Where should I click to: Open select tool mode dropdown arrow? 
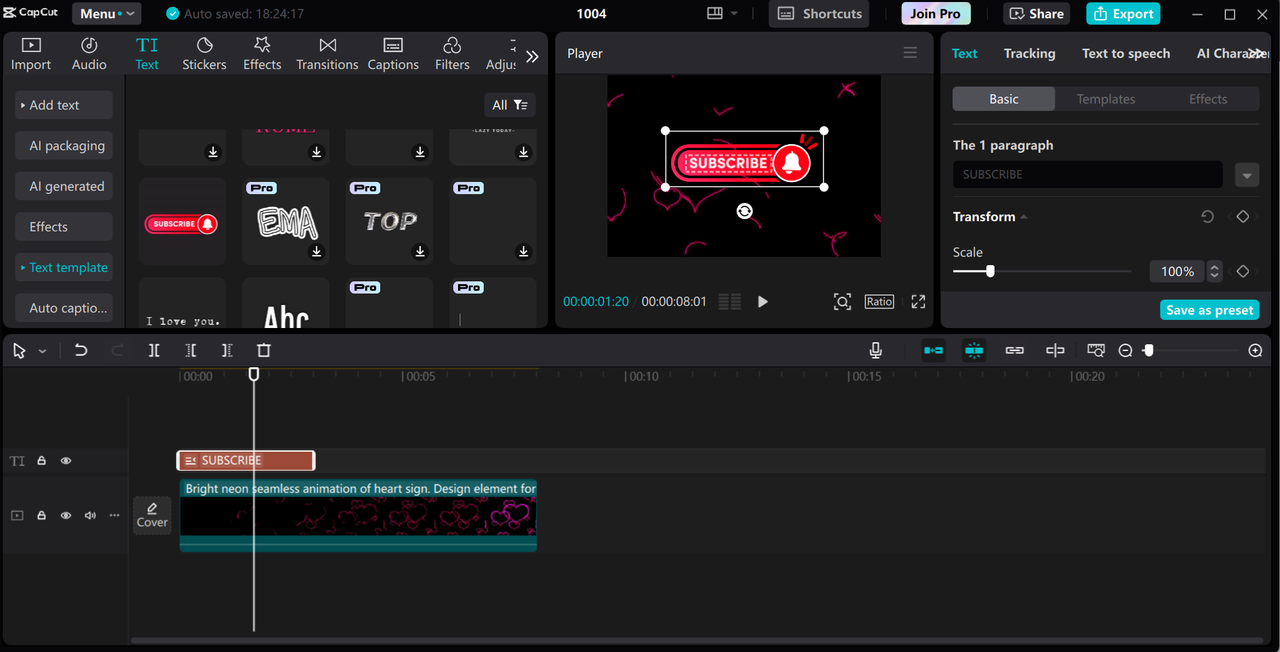pos(42,351)
